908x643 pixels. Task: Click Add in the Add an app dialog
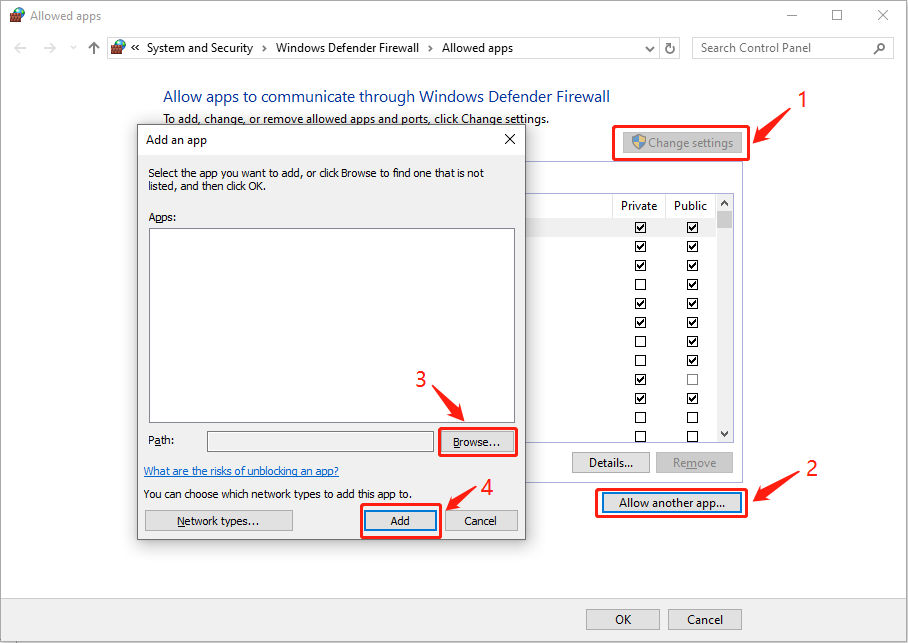400,521
